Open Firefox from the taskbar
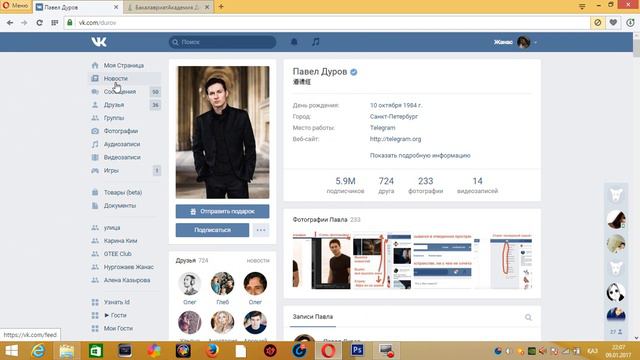This screenshot has height=360, width=640. pos(212,350)
